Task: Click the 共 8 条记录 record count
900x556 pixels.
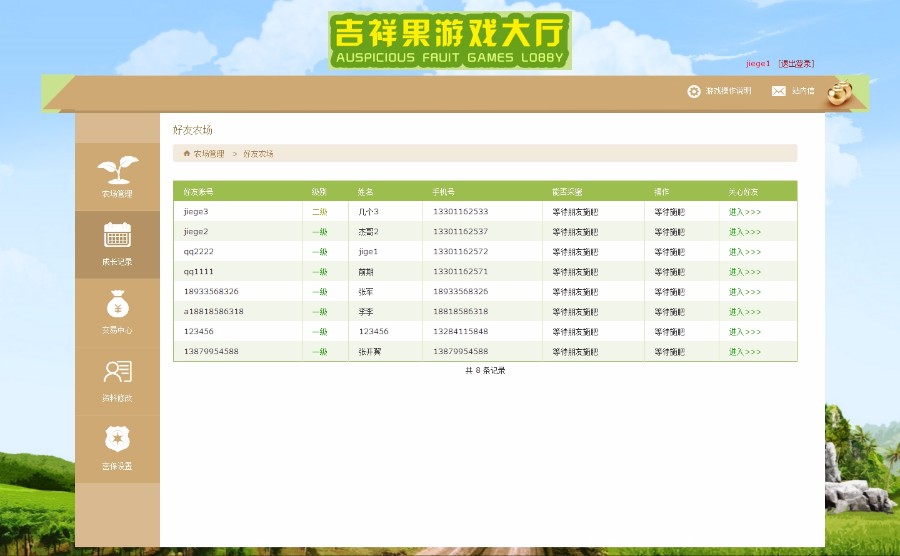Action: (x=485, y=371)
